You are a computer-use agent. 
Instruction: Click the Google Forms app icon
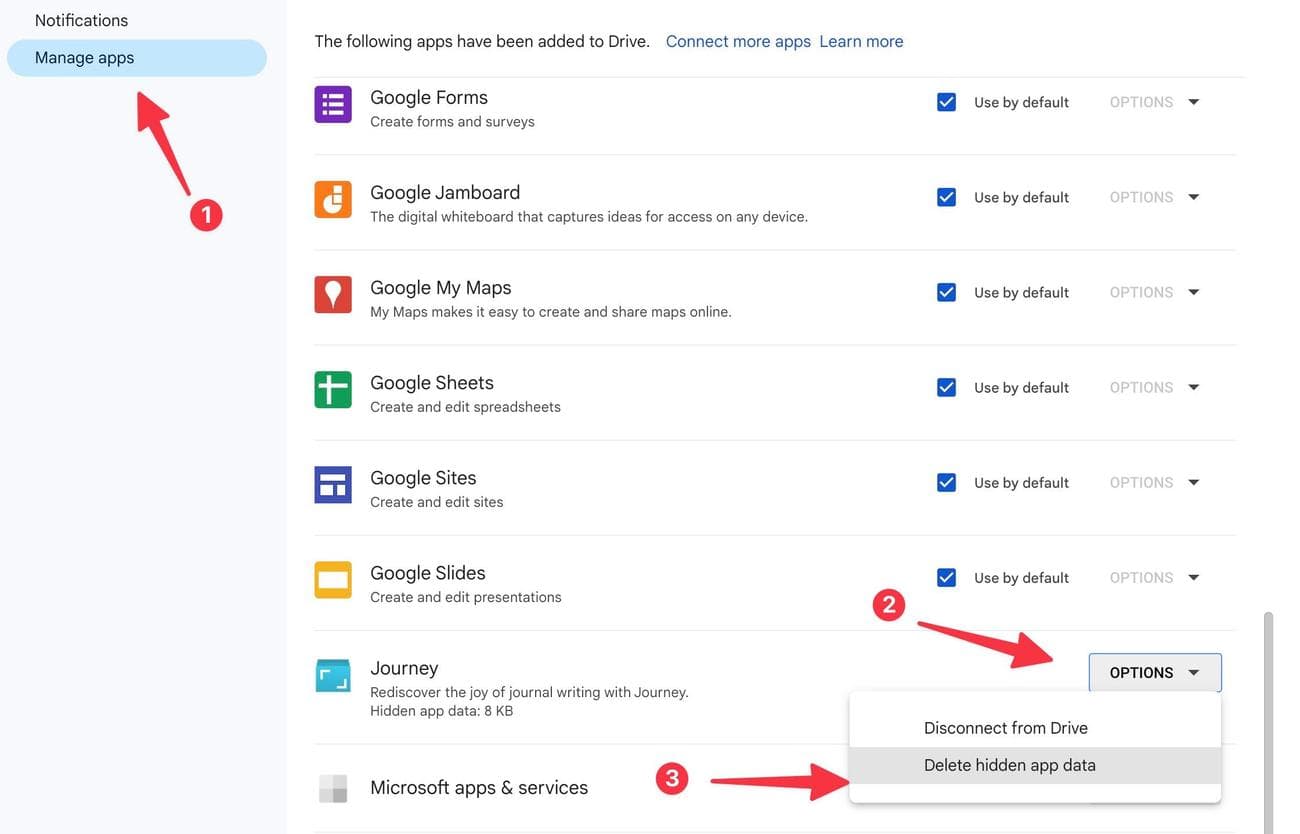pos(332,103)
